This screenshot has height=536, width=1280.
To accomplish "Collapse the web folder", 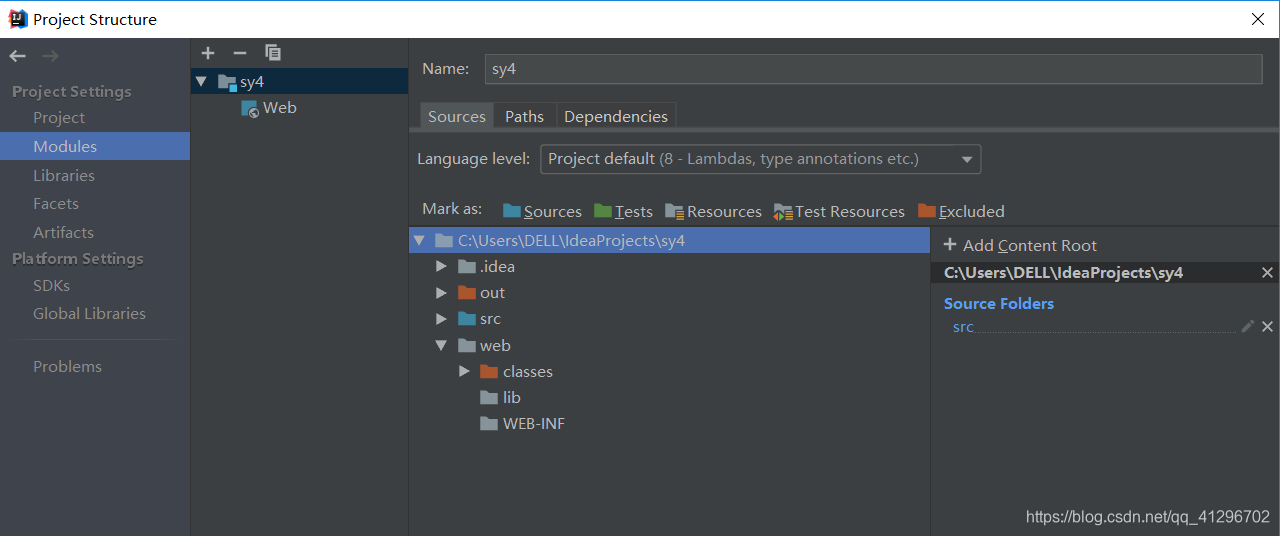I will (x=441, y=345).
